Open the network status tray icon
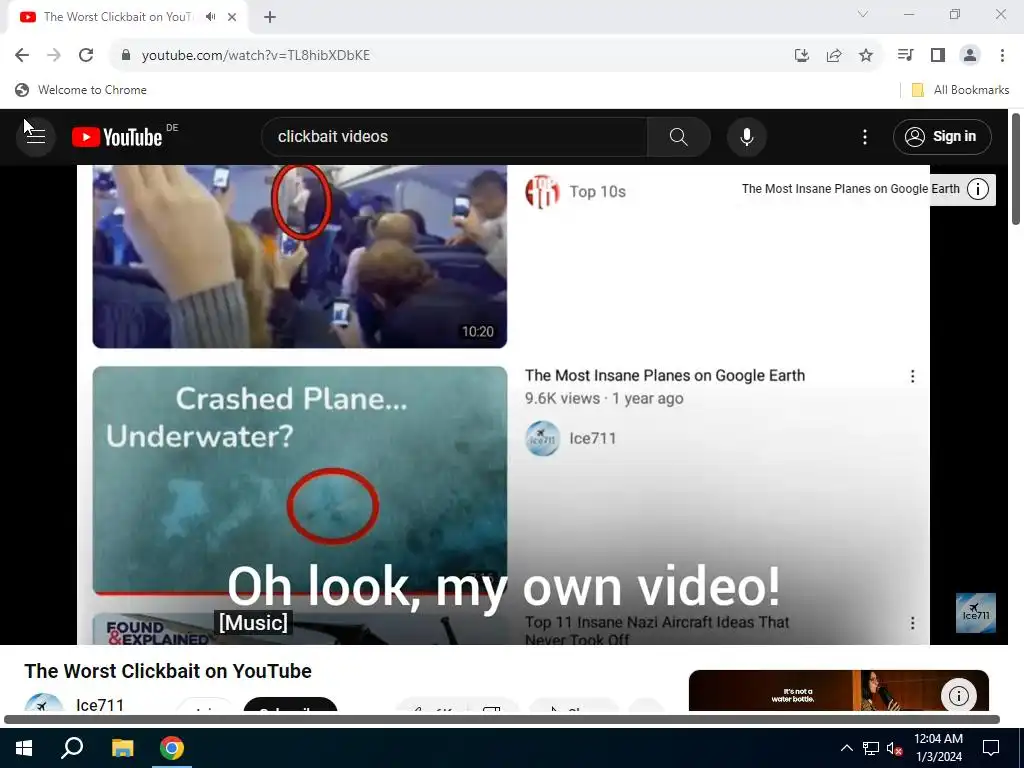The width and height of the screenshot is (1024, 768). (871, 748)
